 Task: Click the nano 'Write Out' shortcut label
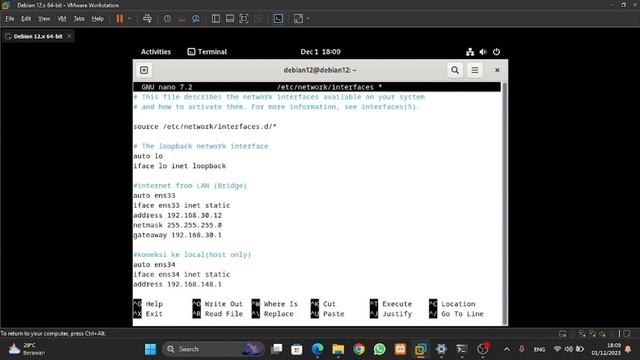224,304
